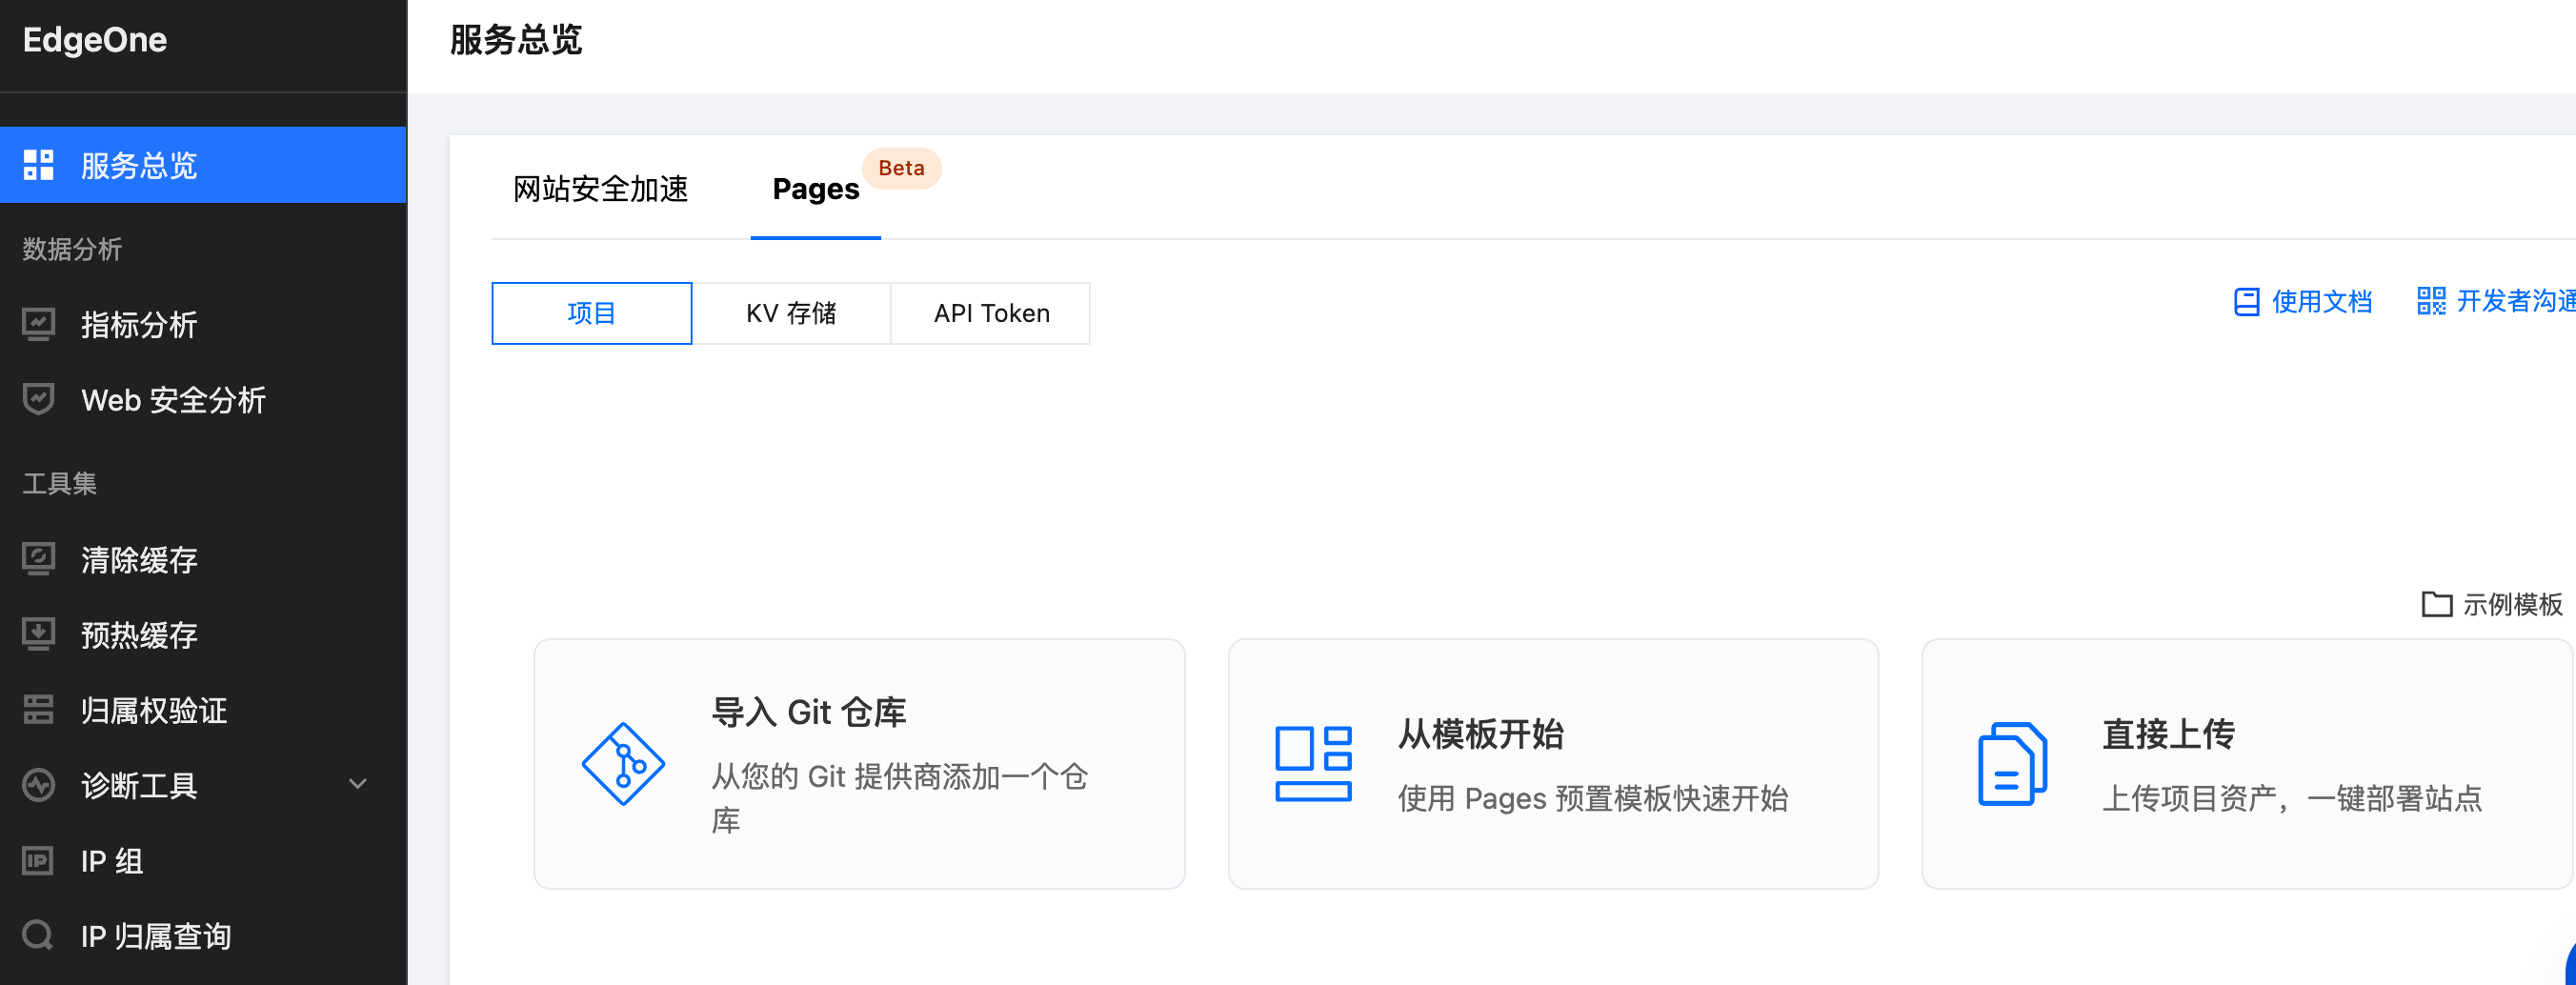Select the Pages Beta tab
This screenshot has height=985, width=2576.
click(815, 189)
